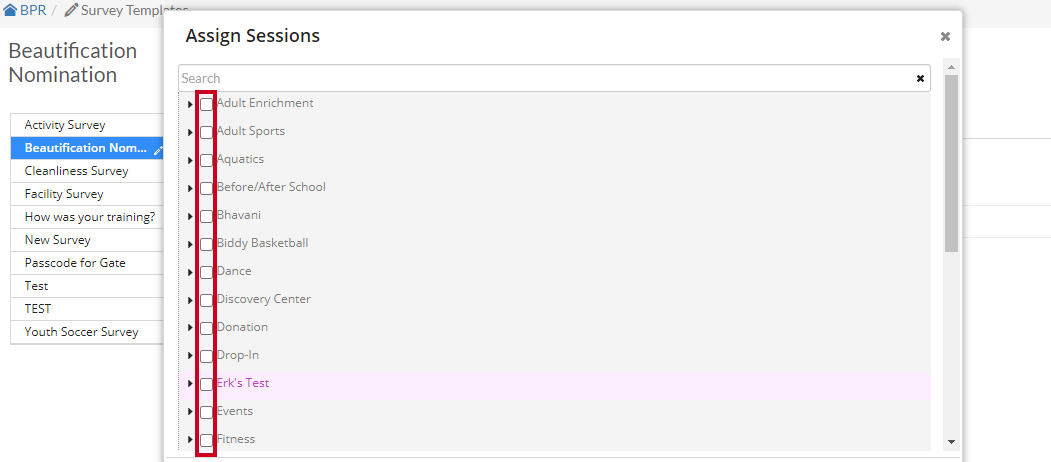This screenshot has height=462, width=1051.
Task: Click the scrollbar down arrow
Action: pos(951,442)
